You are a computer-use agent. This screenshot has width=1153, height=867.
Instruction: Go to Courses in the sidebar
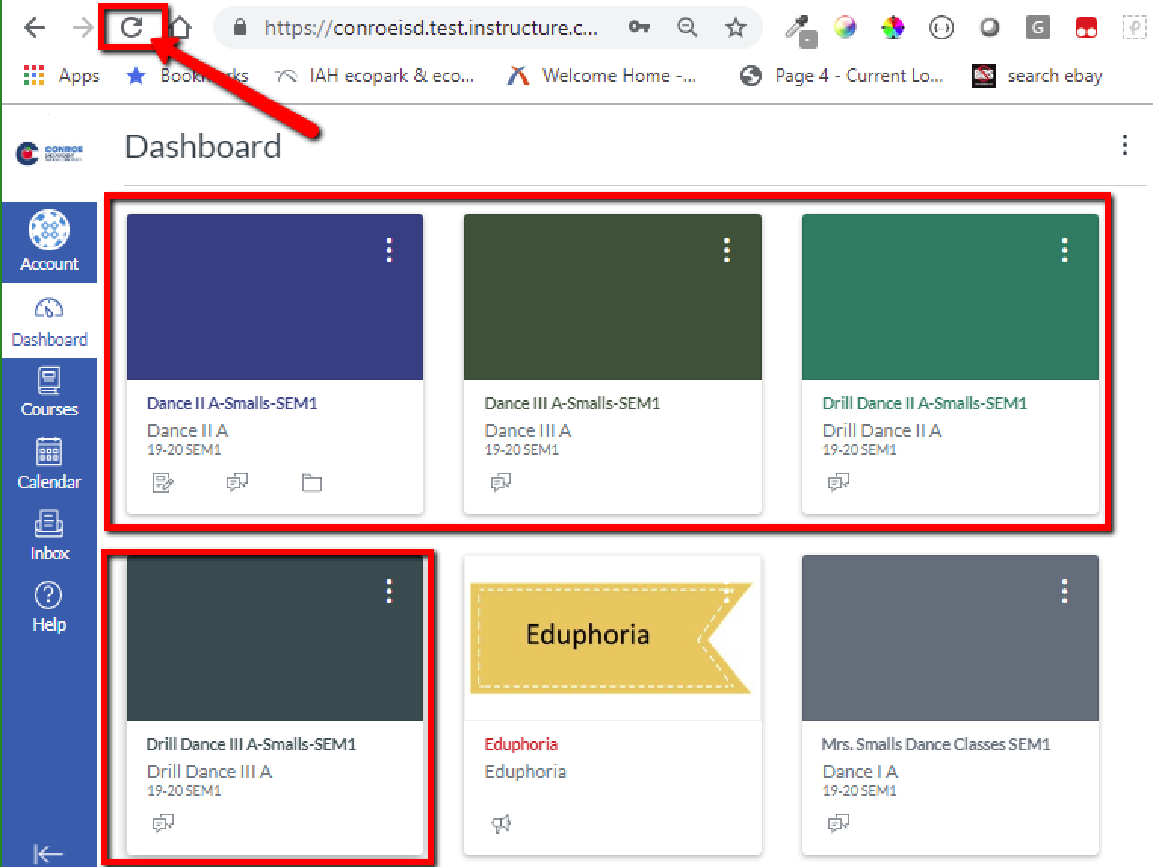click(49, 392)
